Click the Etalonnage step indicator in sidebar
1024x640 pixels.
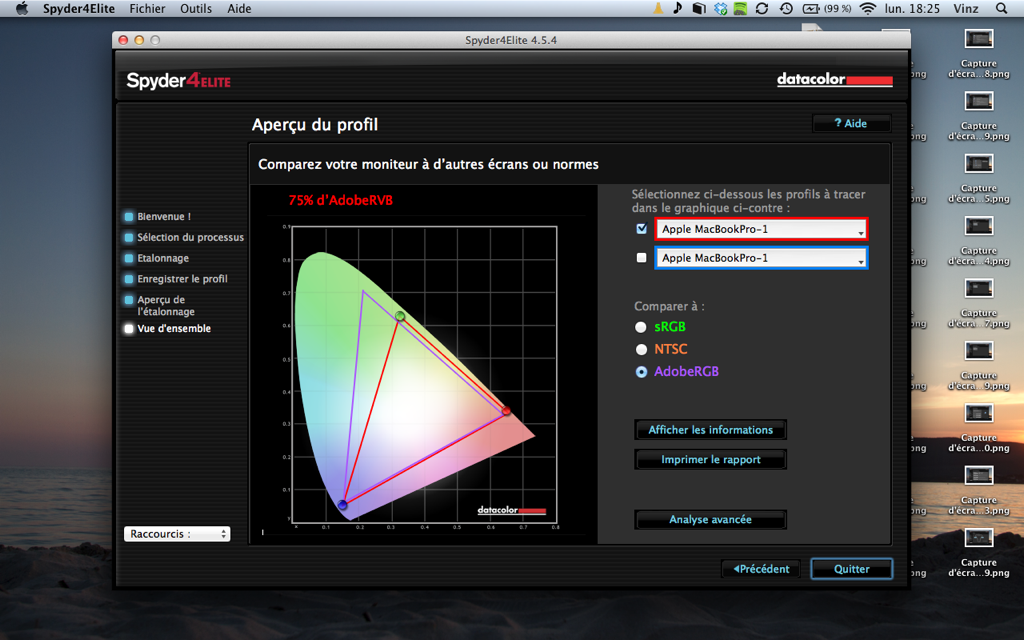129,258
